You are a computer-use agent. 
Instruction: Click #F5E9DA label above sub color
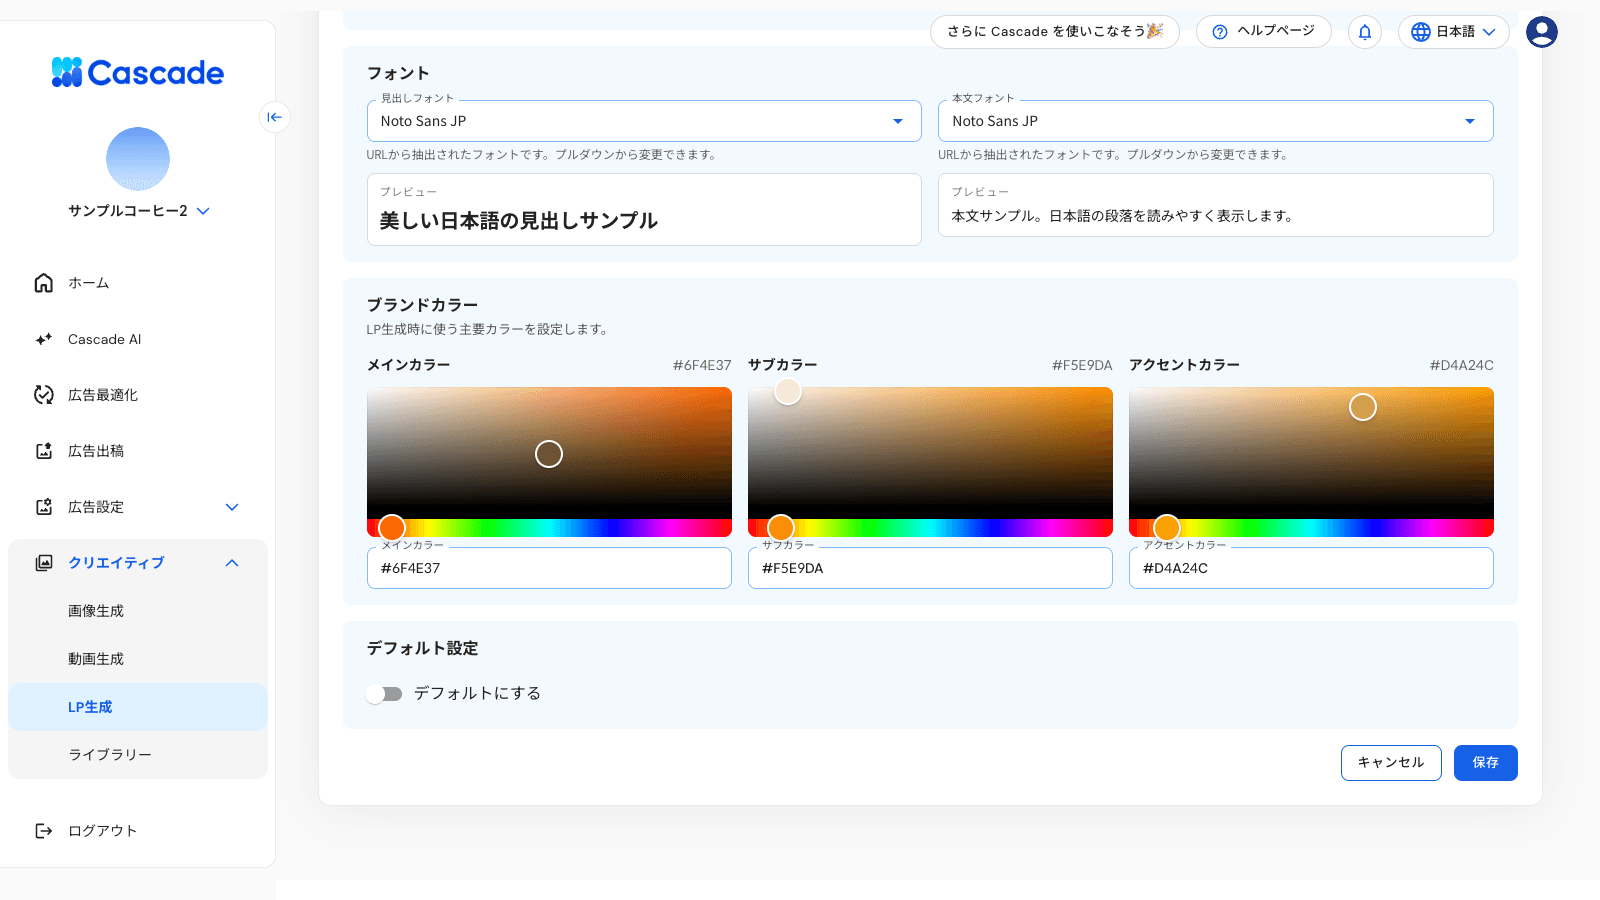[1082, 365]
